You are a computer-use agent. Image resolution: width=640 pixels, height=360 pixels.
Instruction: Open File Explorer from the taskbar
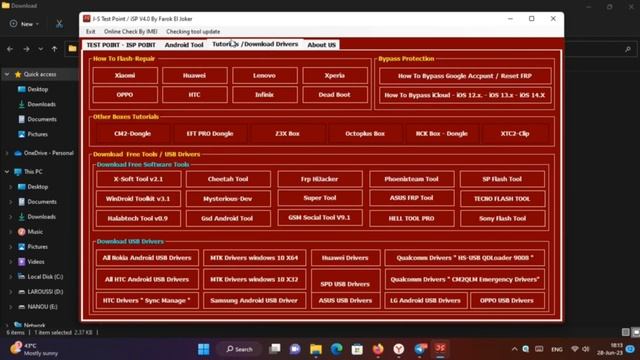[316, 349]
